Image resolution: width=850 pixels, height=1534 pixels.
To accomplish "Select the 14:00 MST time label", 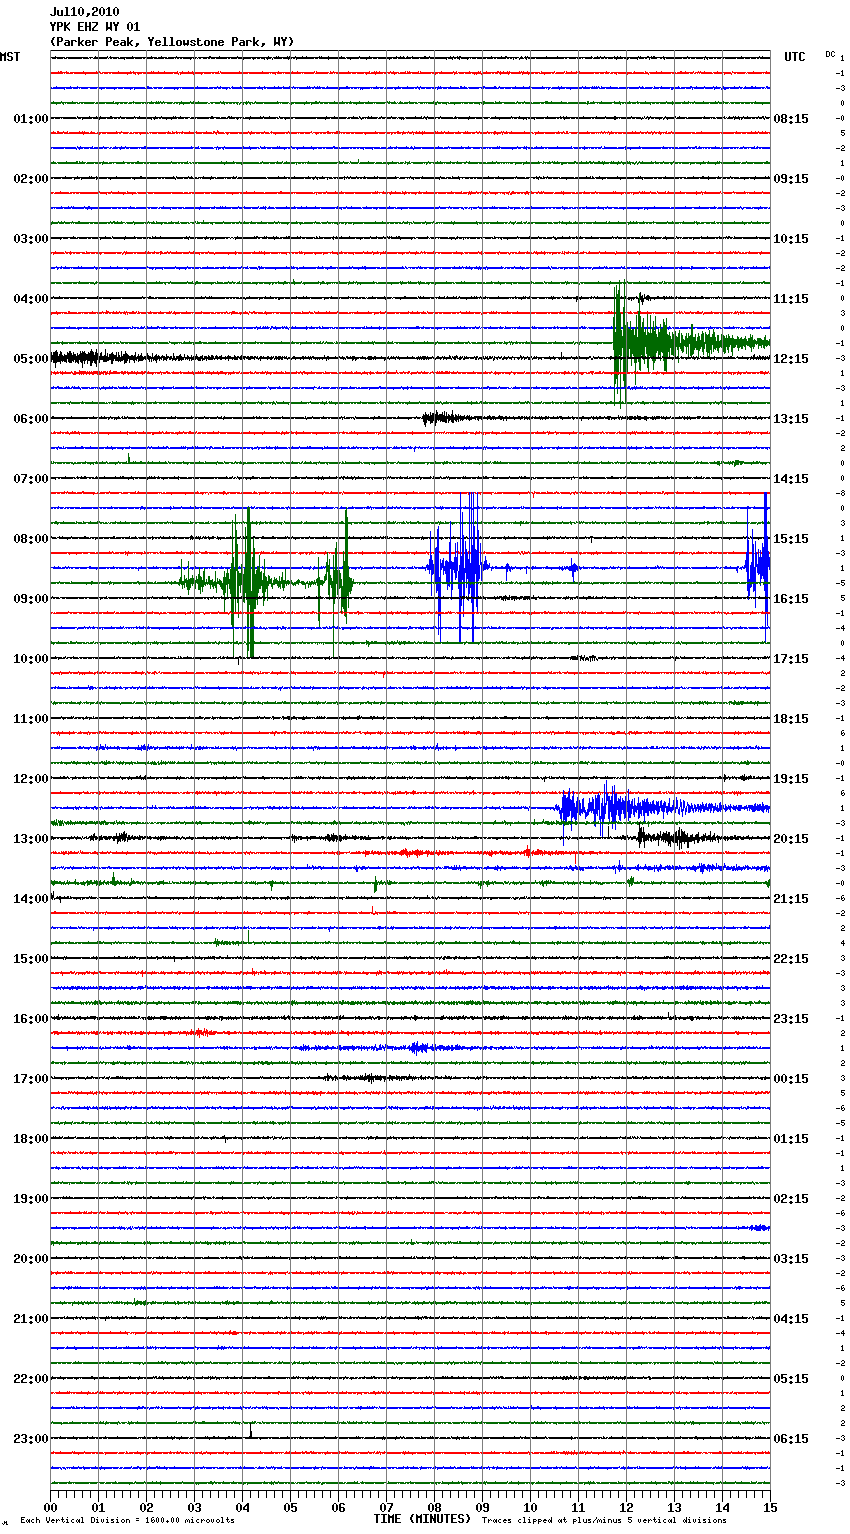I will point(30,899).
